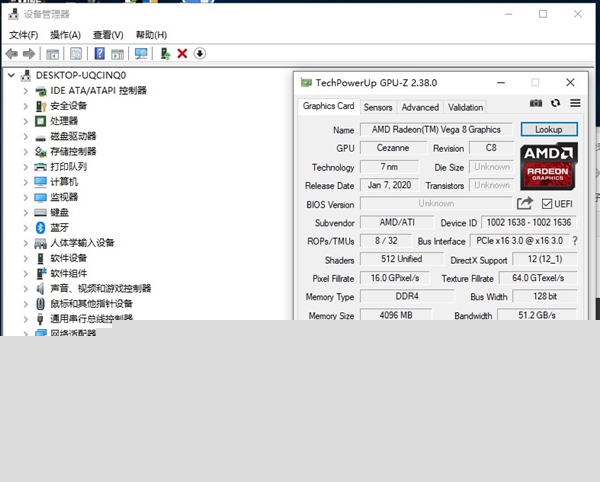Go forward with Device Manager forward arrow
The width and height of the screenshot is (600, 482).
click(29, 54)
